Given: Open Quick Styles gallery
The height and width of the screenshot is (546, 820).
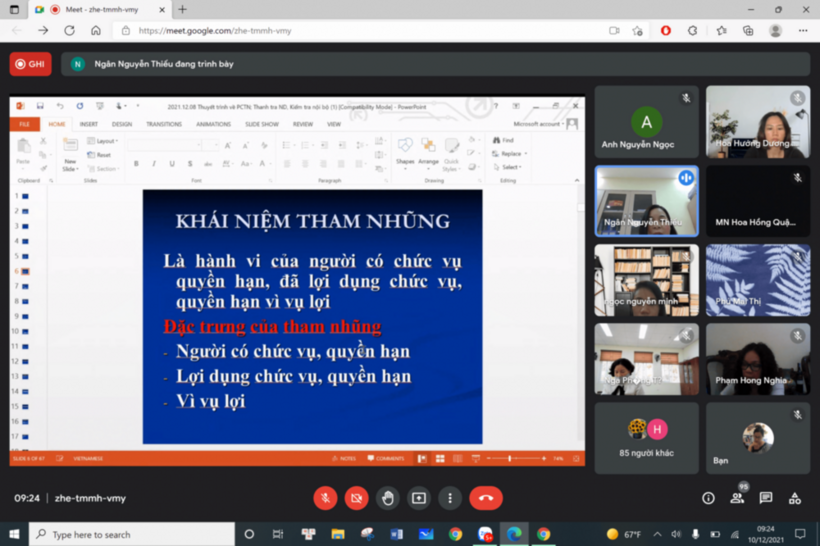Looking at the screenshot, I should 451,154.
